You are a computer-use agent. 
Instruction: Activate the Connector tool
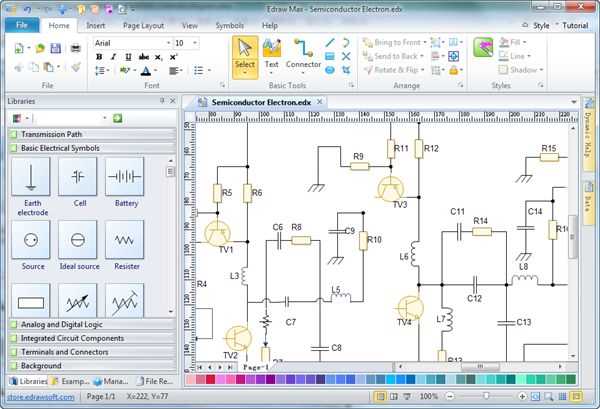[x=303, y=55]
